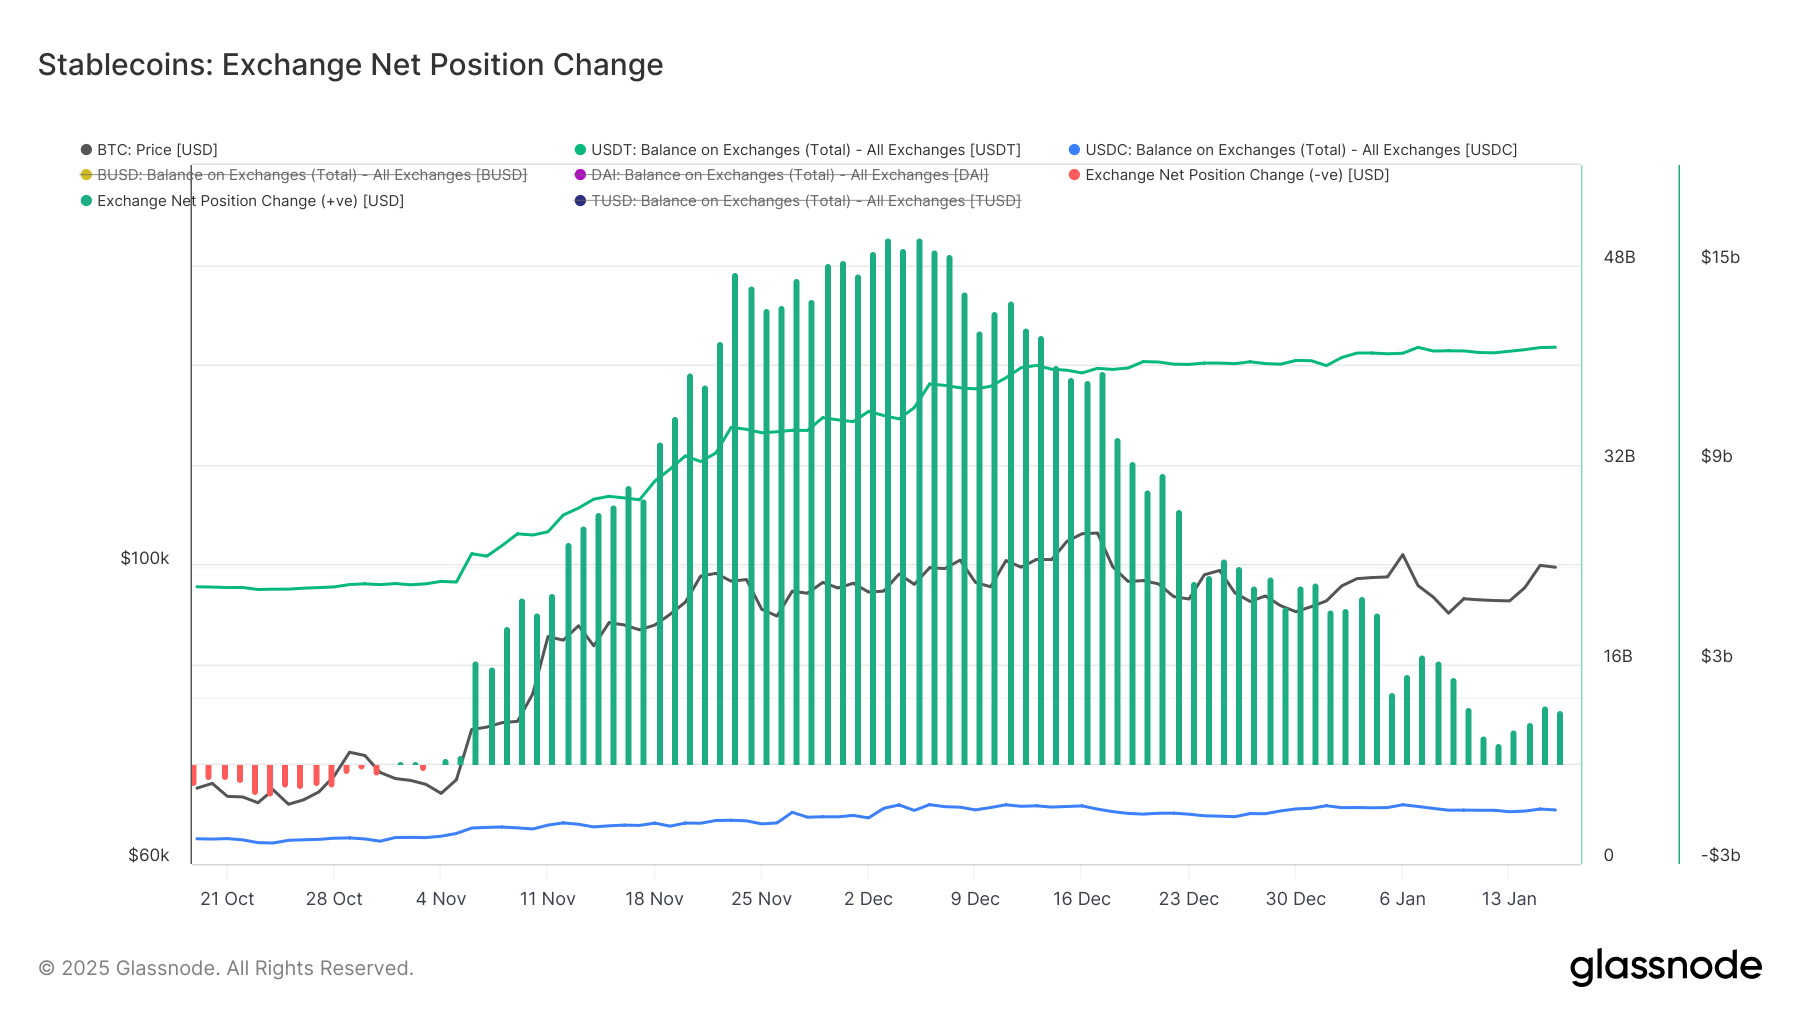
Task: Click the 13 Jan date axis label
Action: click(x=1508, y=899)
